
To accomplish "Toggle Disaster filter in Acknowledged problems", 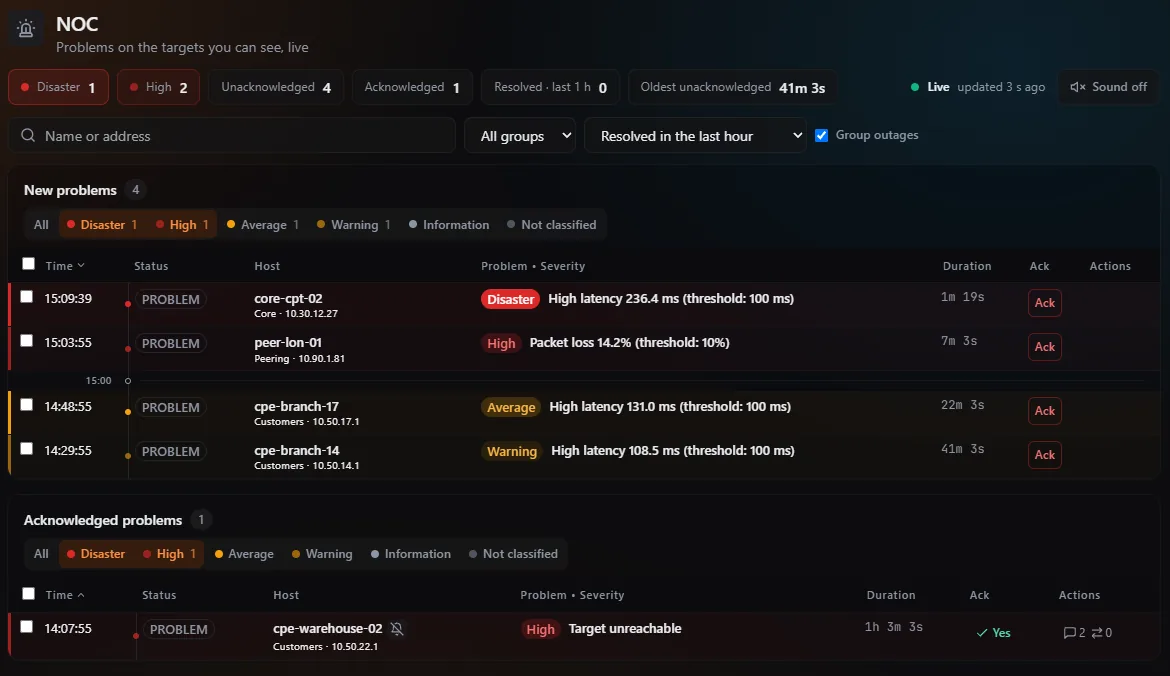I will pos(96,554).
